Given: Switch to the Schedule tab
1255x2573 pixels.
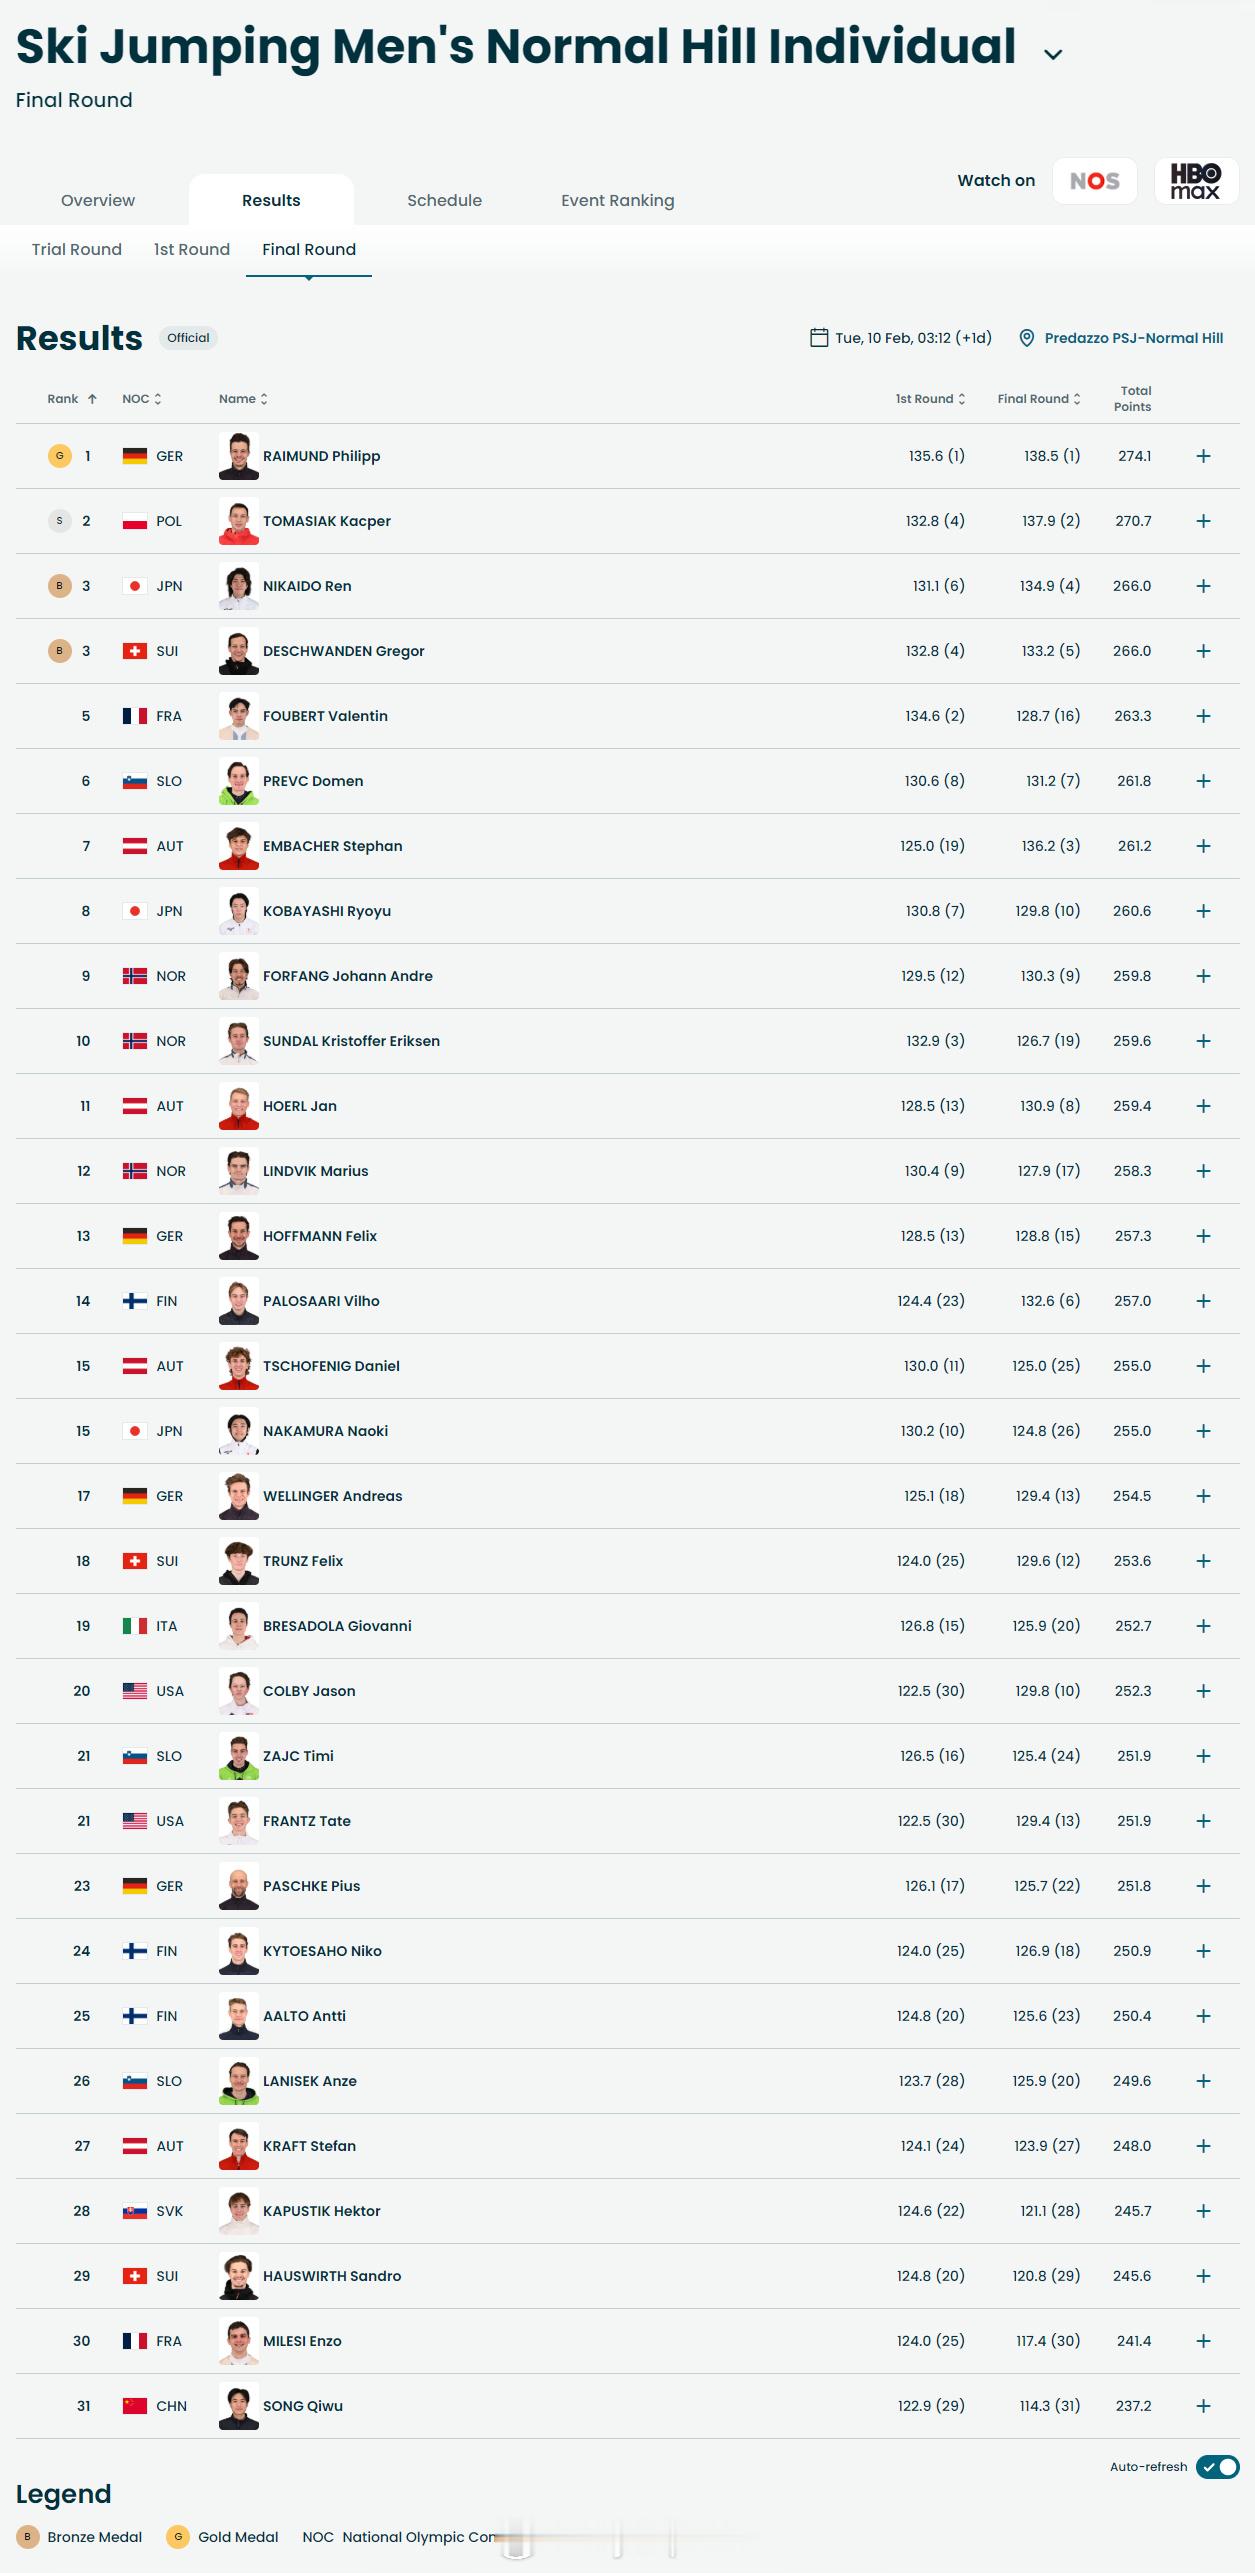Looking at the screenshot, I should pyautogui.click(x=444, y=200).
